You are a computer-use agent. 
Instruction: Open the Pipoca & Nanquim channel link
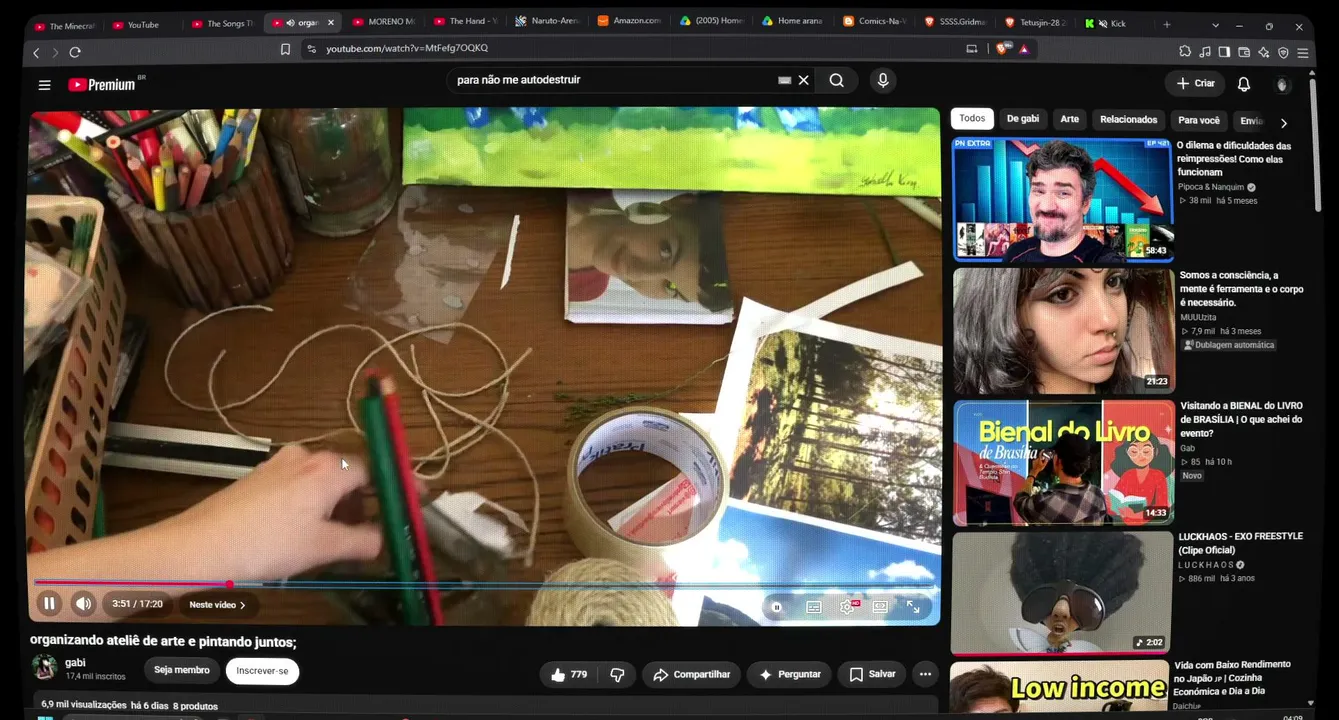click(1210, 187)
